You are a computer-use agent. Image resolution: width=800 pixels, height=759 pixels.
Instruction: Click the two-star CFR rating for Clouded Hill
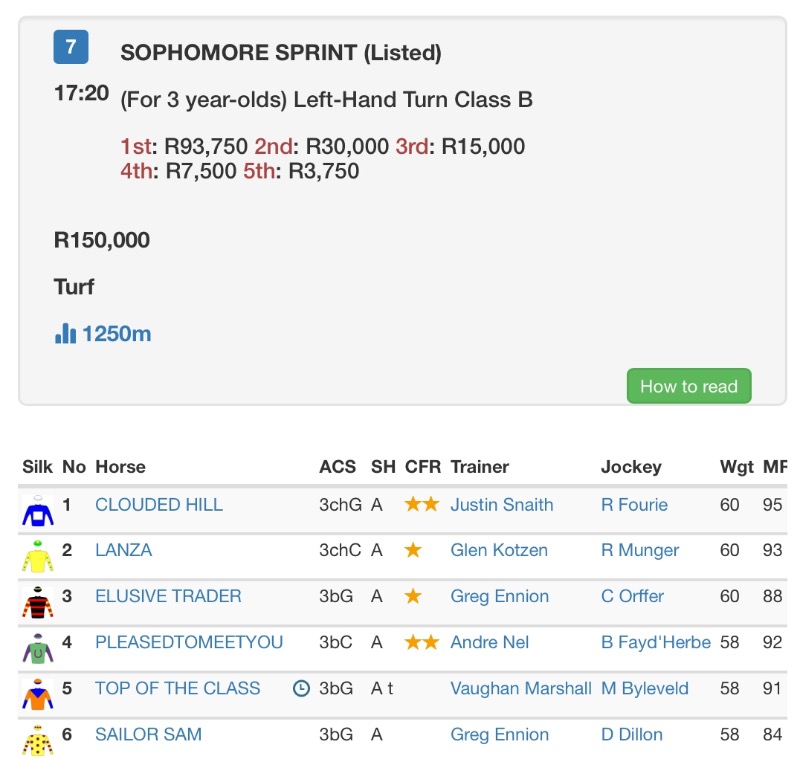coord(421,505)
